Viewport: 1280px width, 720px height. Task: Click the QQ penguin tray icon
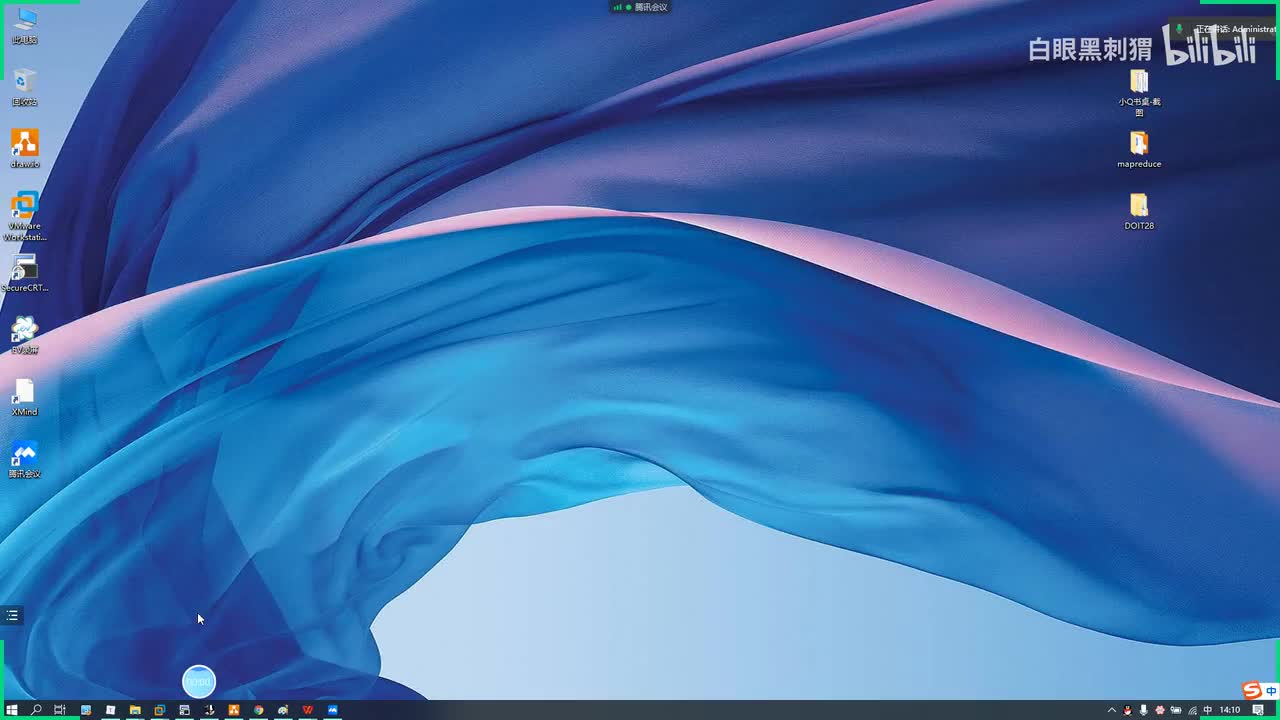(1128, 710)
